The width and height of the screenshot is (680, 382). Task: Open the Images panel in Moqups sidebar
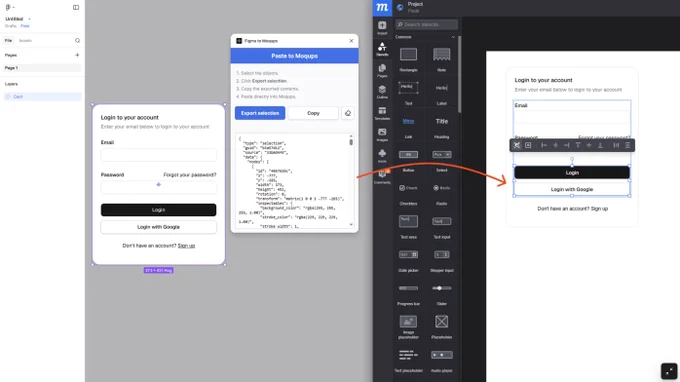(382, 134)
